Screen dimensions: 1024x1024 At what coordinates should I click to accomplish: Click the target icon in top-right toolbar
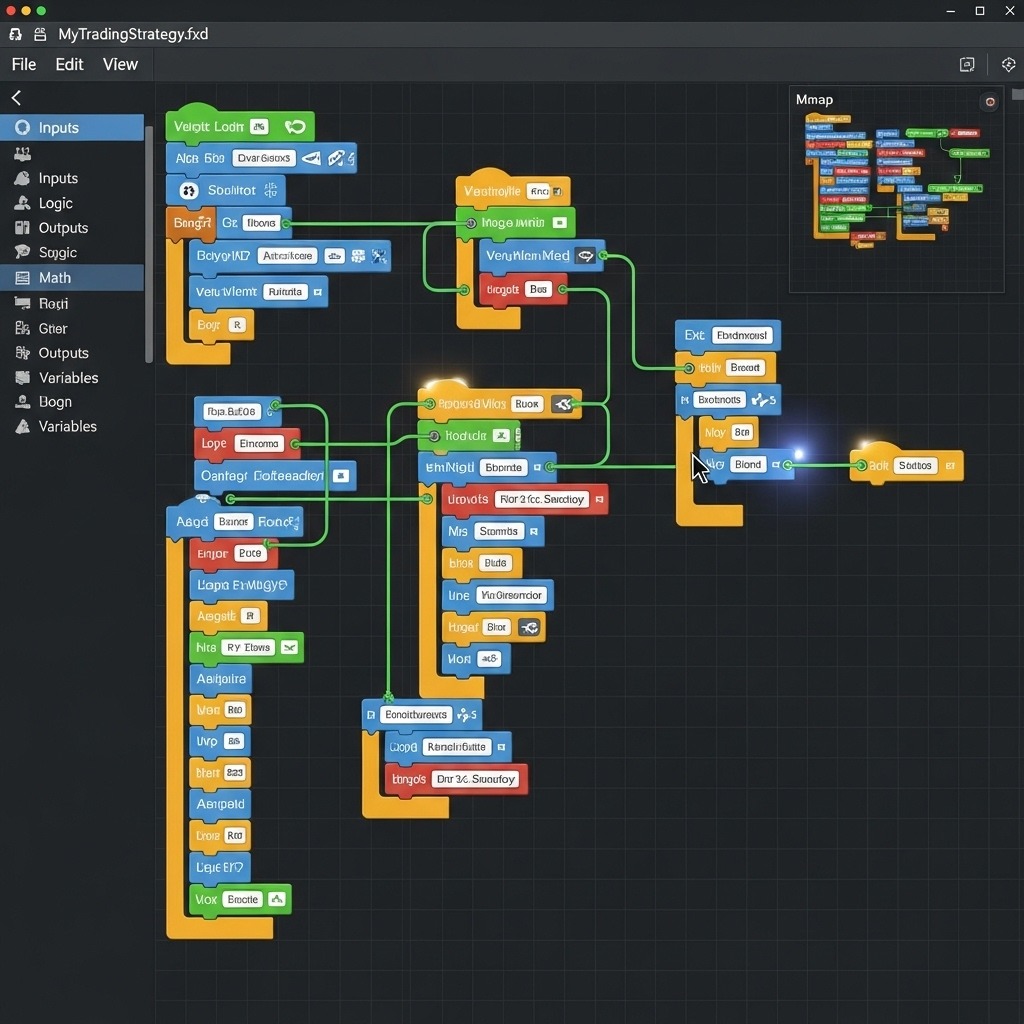(1008, 64)
